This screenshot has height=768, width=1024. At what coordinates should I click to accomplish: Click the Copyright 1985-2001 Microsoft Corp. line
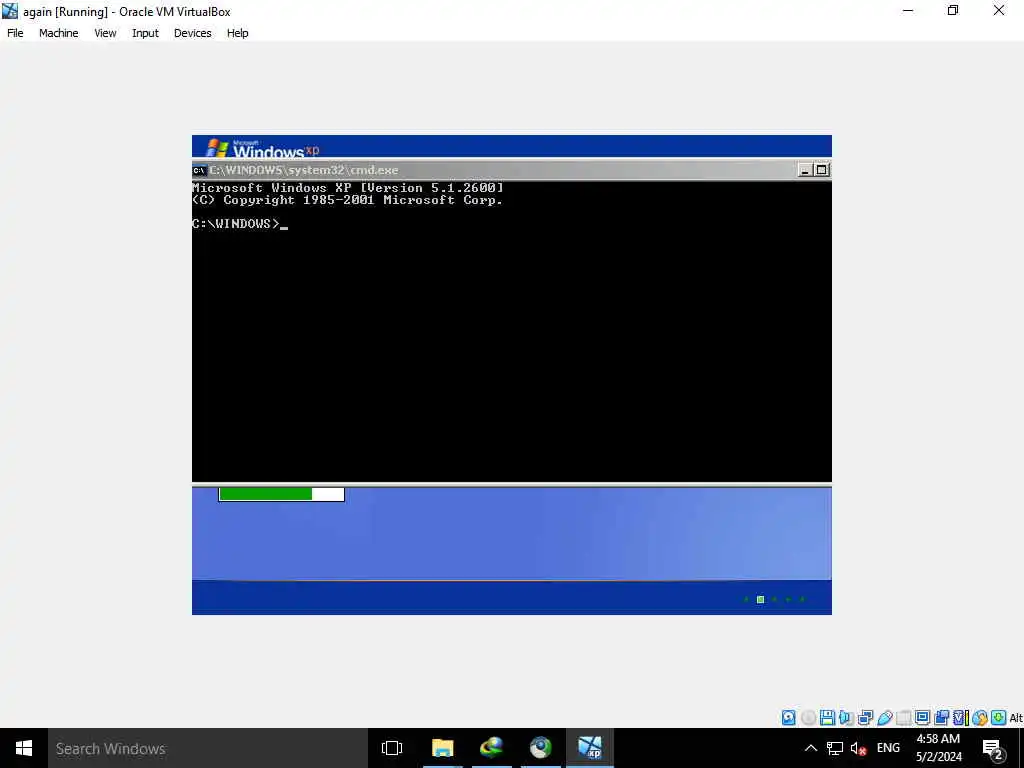point(347,200)
